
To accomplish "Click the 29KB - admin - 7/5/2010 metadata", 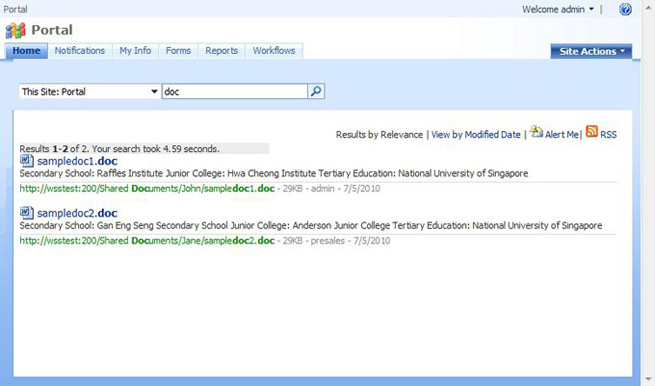I will tap(332, 188).
